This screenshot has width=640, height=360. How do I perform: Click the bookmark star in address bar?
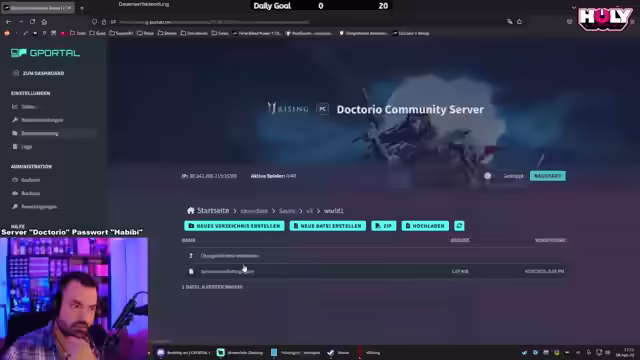pyautogui.click(x=519, y=22)
